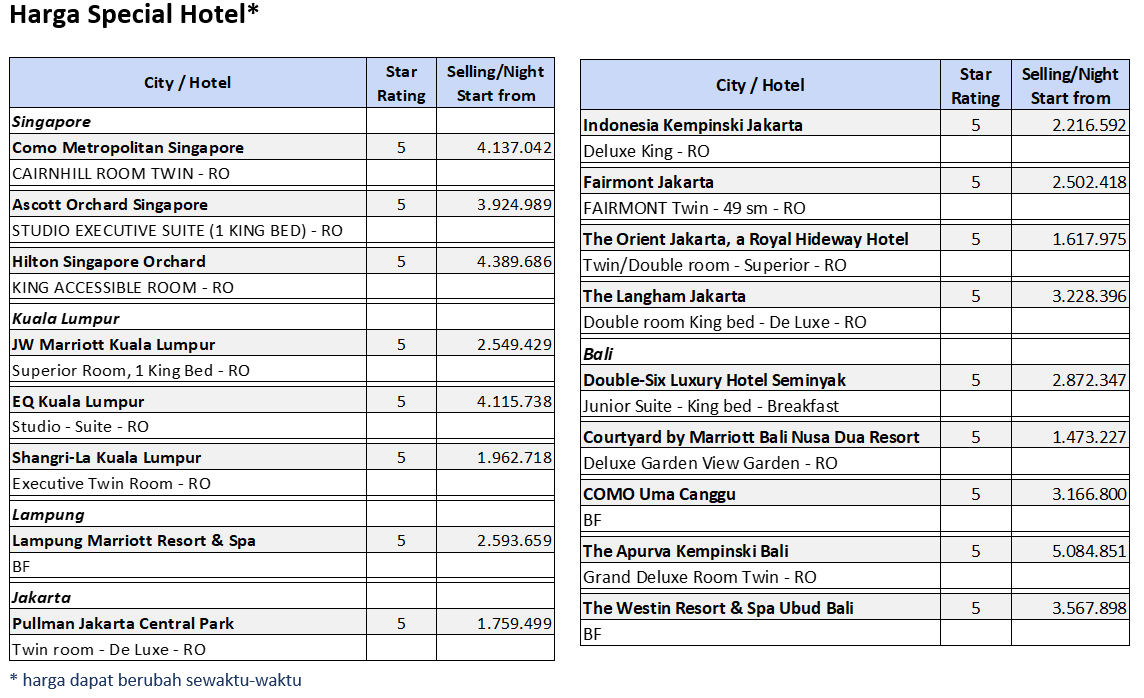1144x698 pixels.
Task: Click the Lampung Marriott Resort & Spa cell
Action: [x=134, y=540]
